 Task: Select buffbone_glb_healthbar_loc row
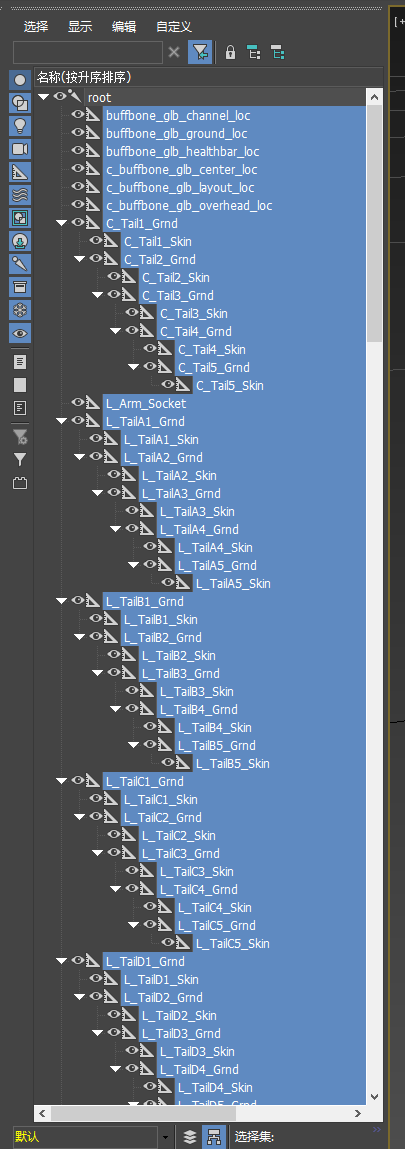182,151
